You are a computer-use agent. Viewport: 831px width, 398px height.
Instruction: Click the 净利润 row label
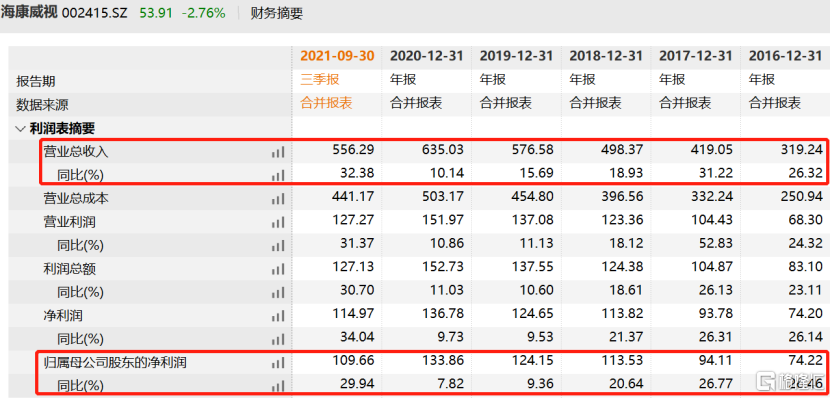click(63, 316)
